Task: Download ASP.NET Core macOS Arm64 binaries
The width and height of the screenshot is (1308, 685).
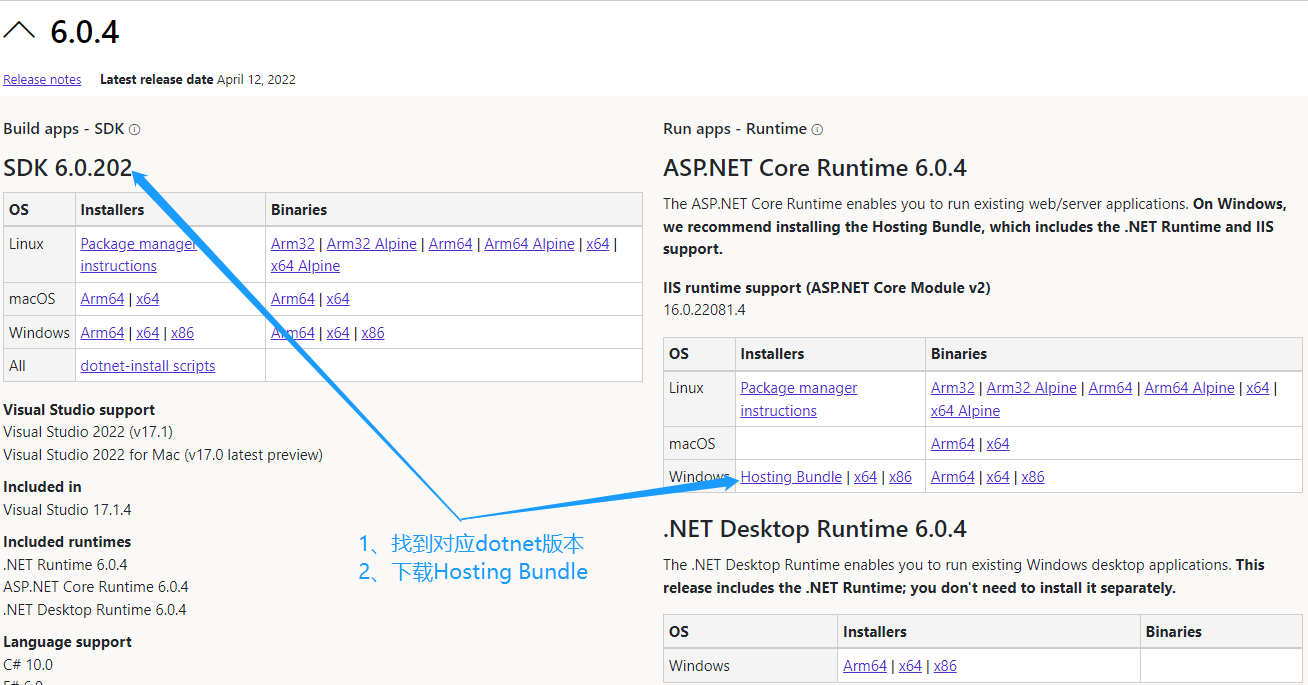Action: pyautogui.click(x=952, y=444)
